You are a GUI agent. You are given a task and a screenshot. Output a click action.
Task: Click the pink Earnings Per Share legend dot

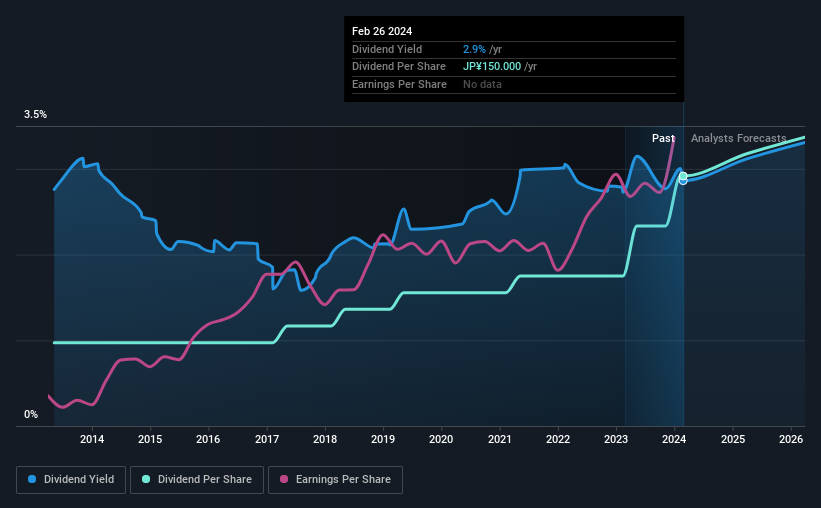[x=284, y=479]
